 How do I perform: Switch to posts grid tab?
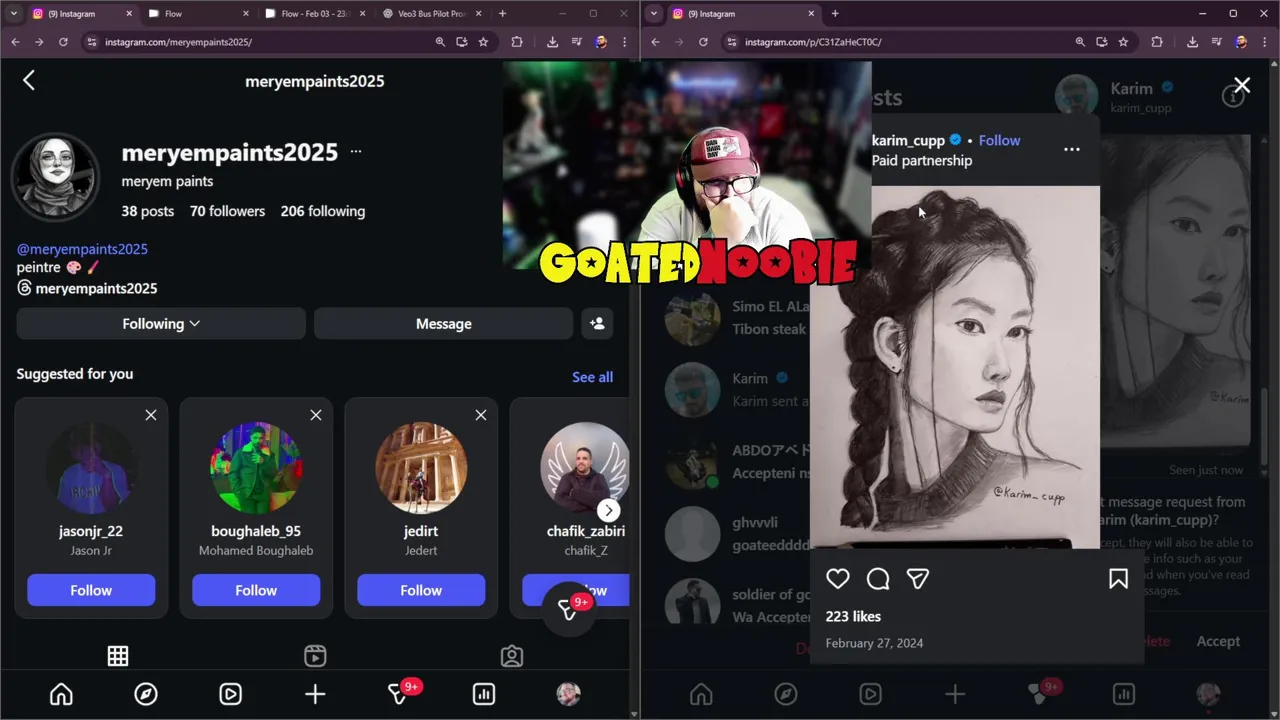[x=118, y=656]
